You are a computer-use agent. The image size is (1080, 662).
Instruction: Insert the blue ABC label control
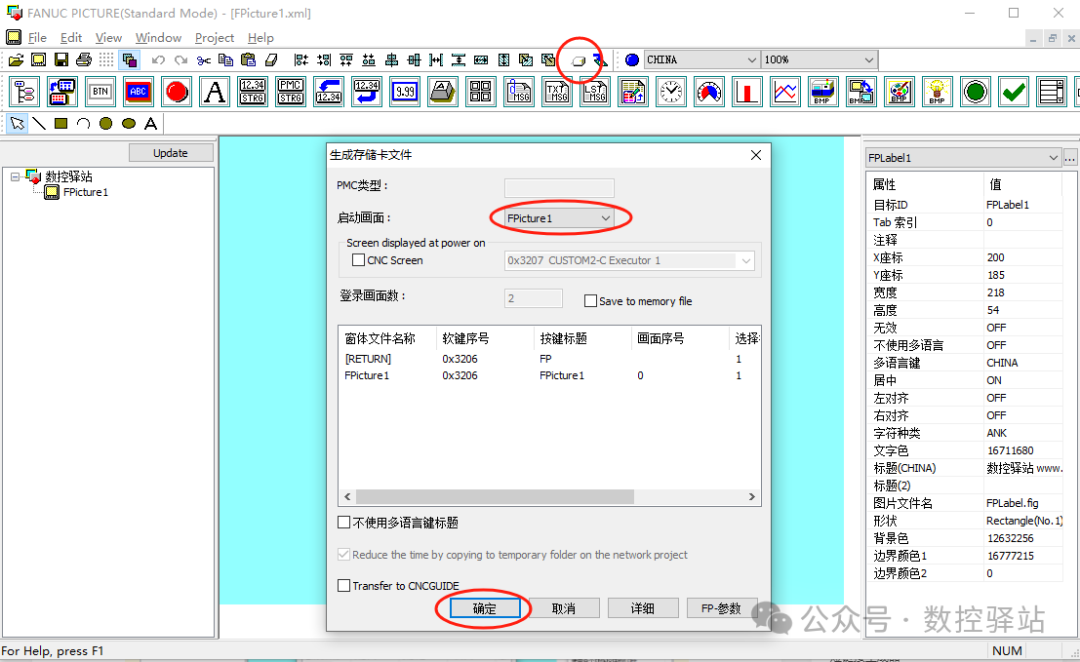(x=138, y=92)
